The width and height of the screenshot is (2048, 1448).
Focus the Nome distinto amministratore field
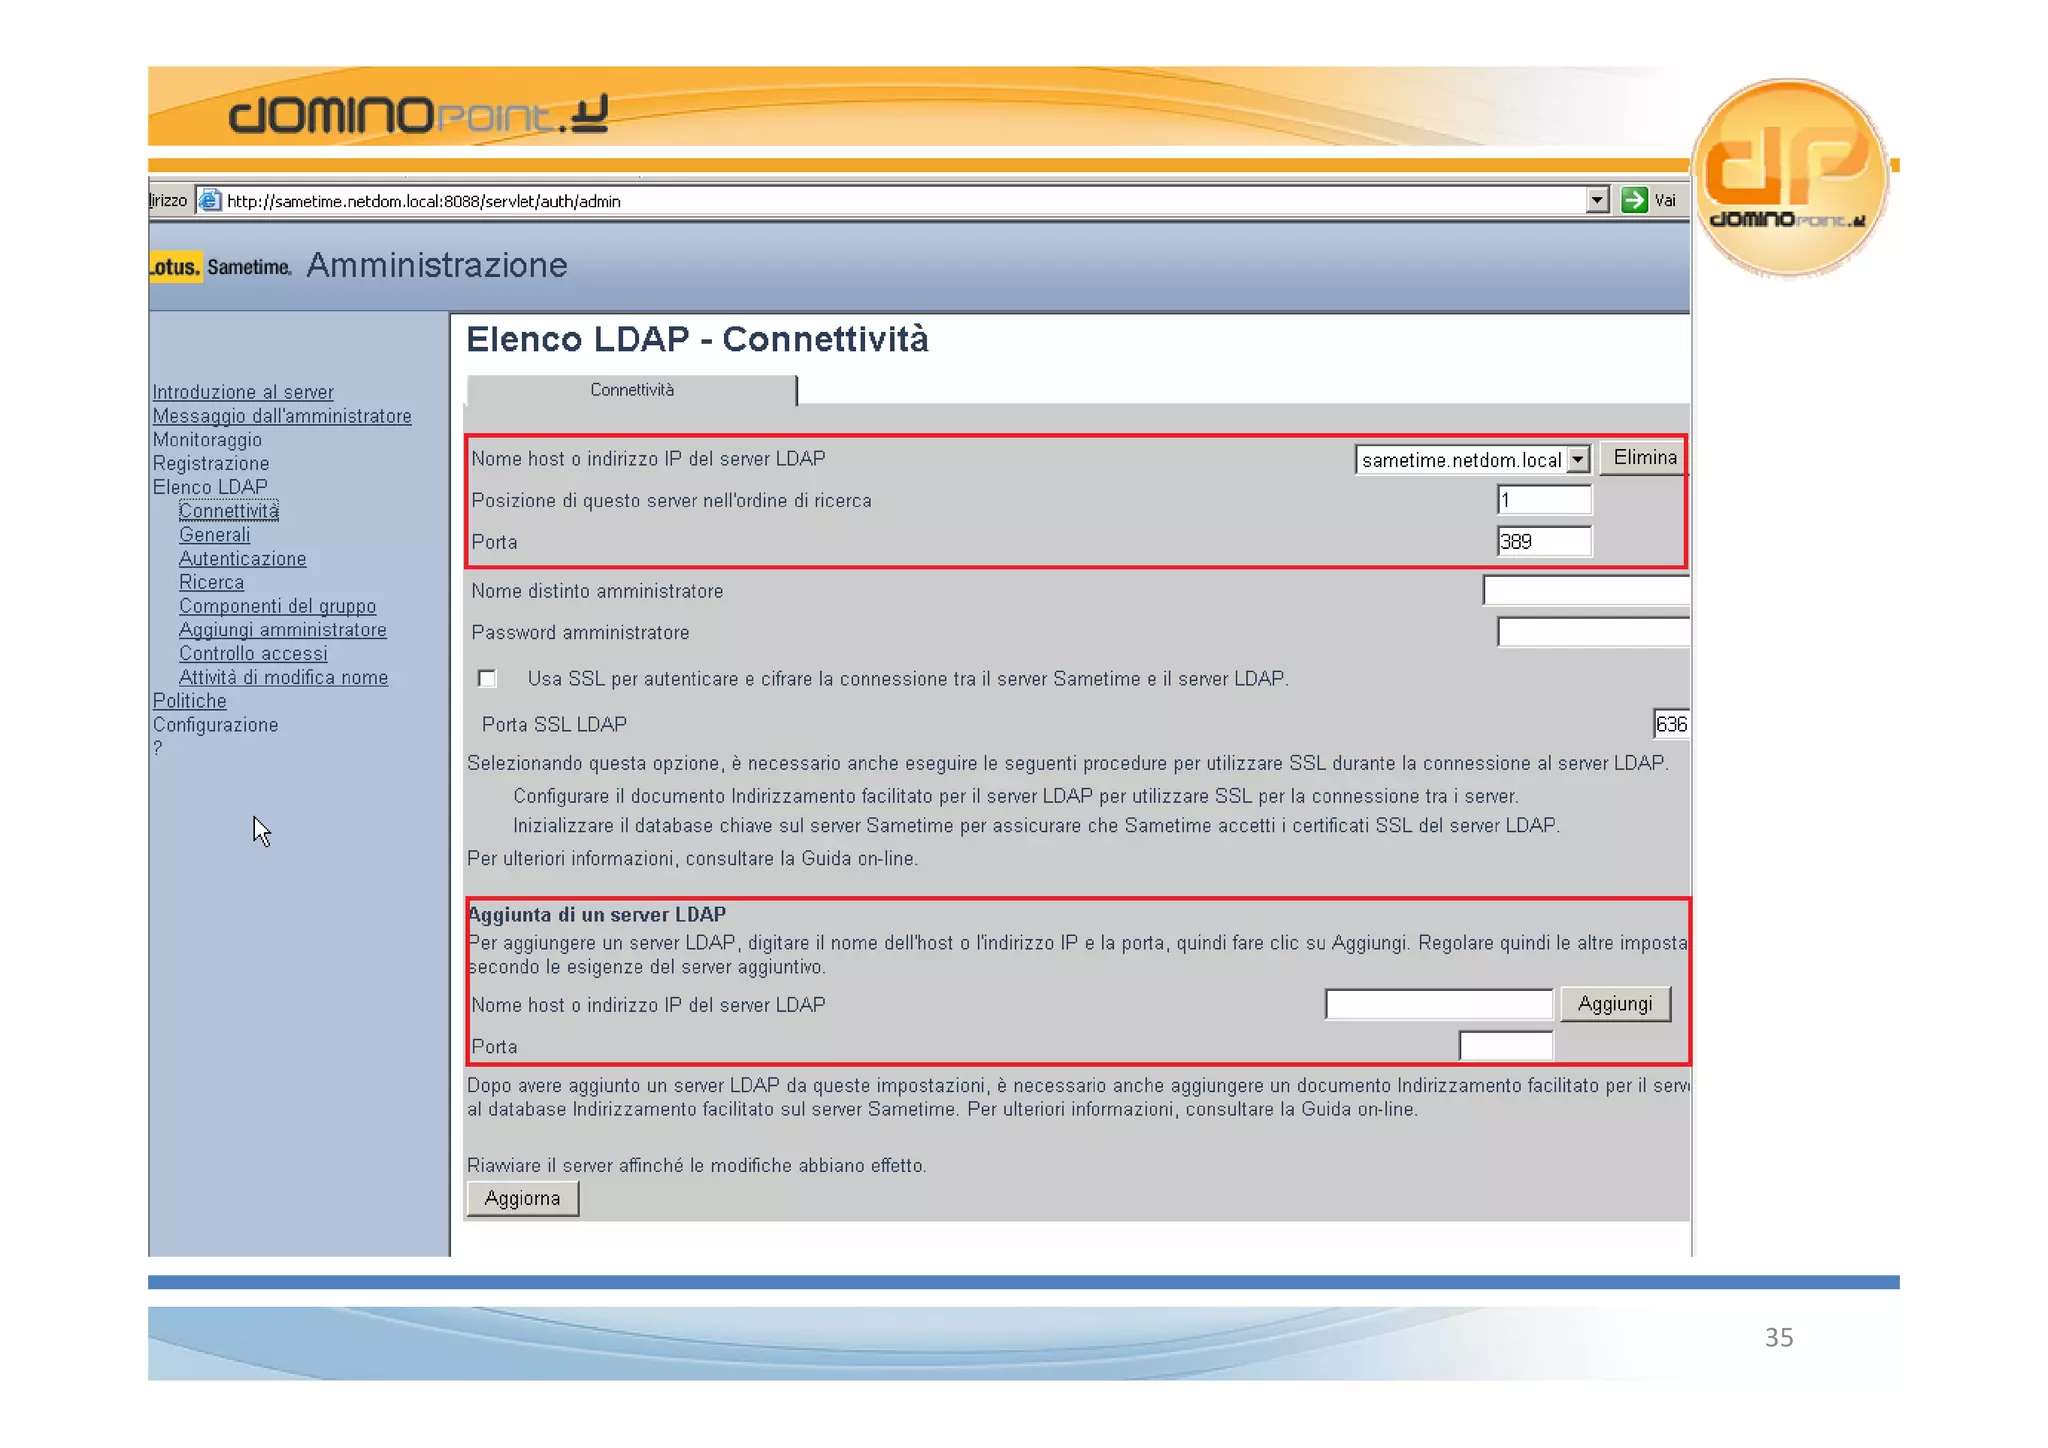point(1585,591)
